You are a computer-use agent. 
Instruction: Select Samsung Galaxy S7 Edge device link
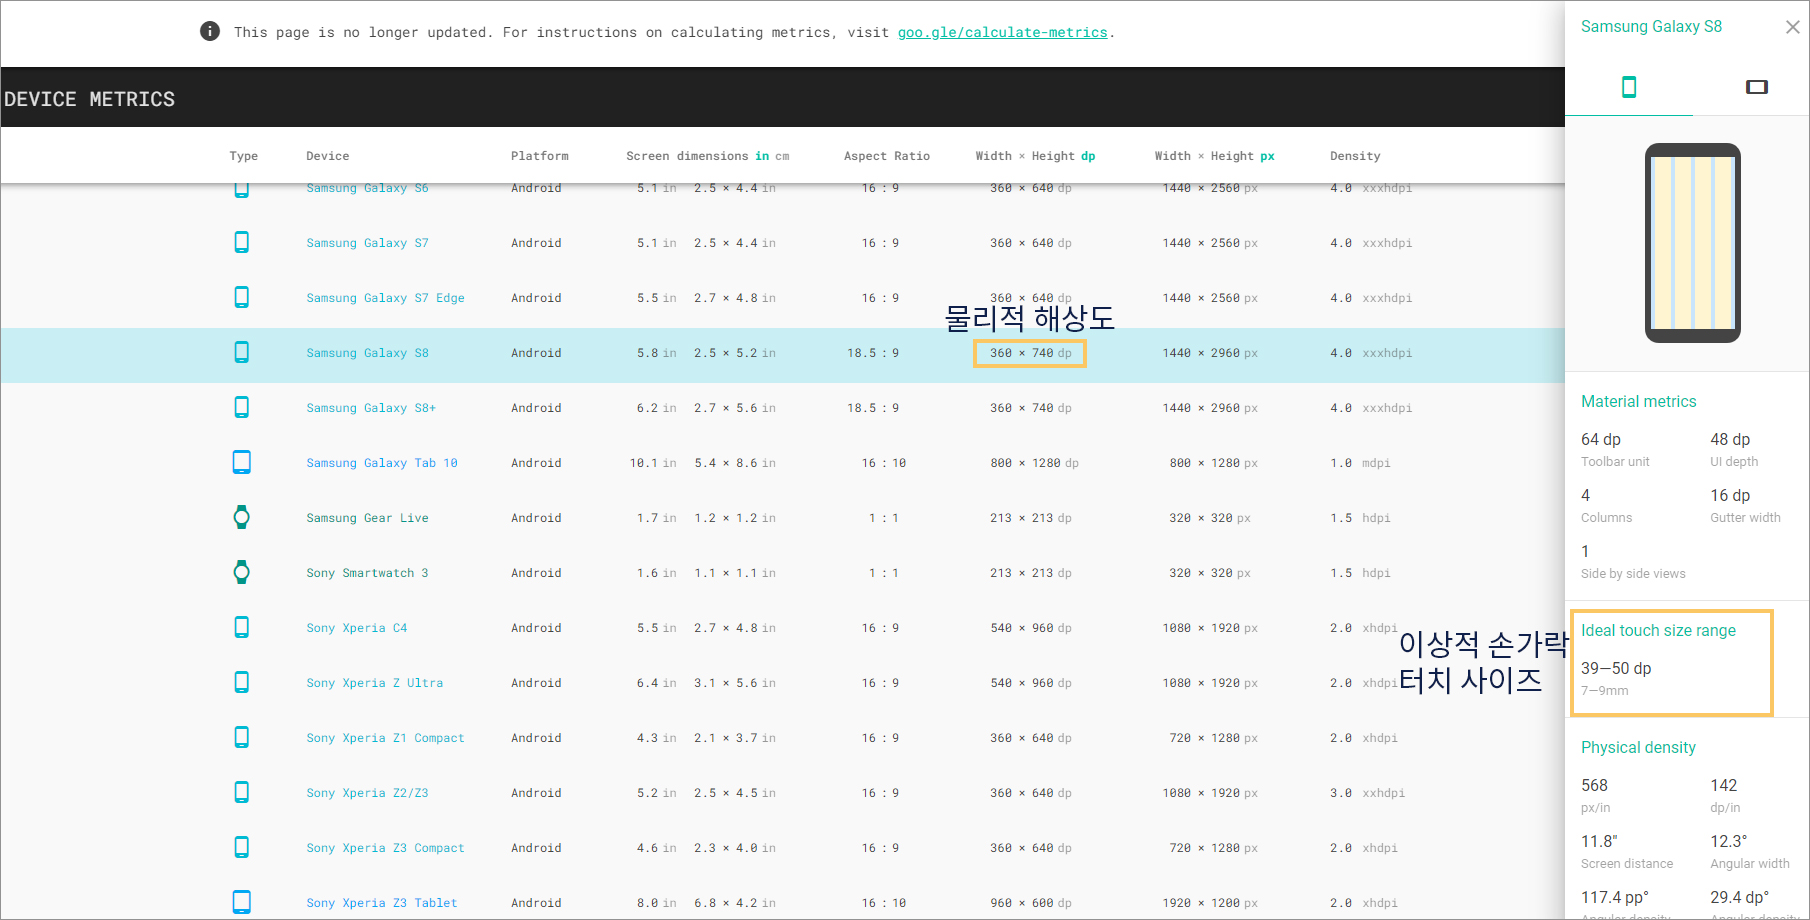[x=385, y=298]
